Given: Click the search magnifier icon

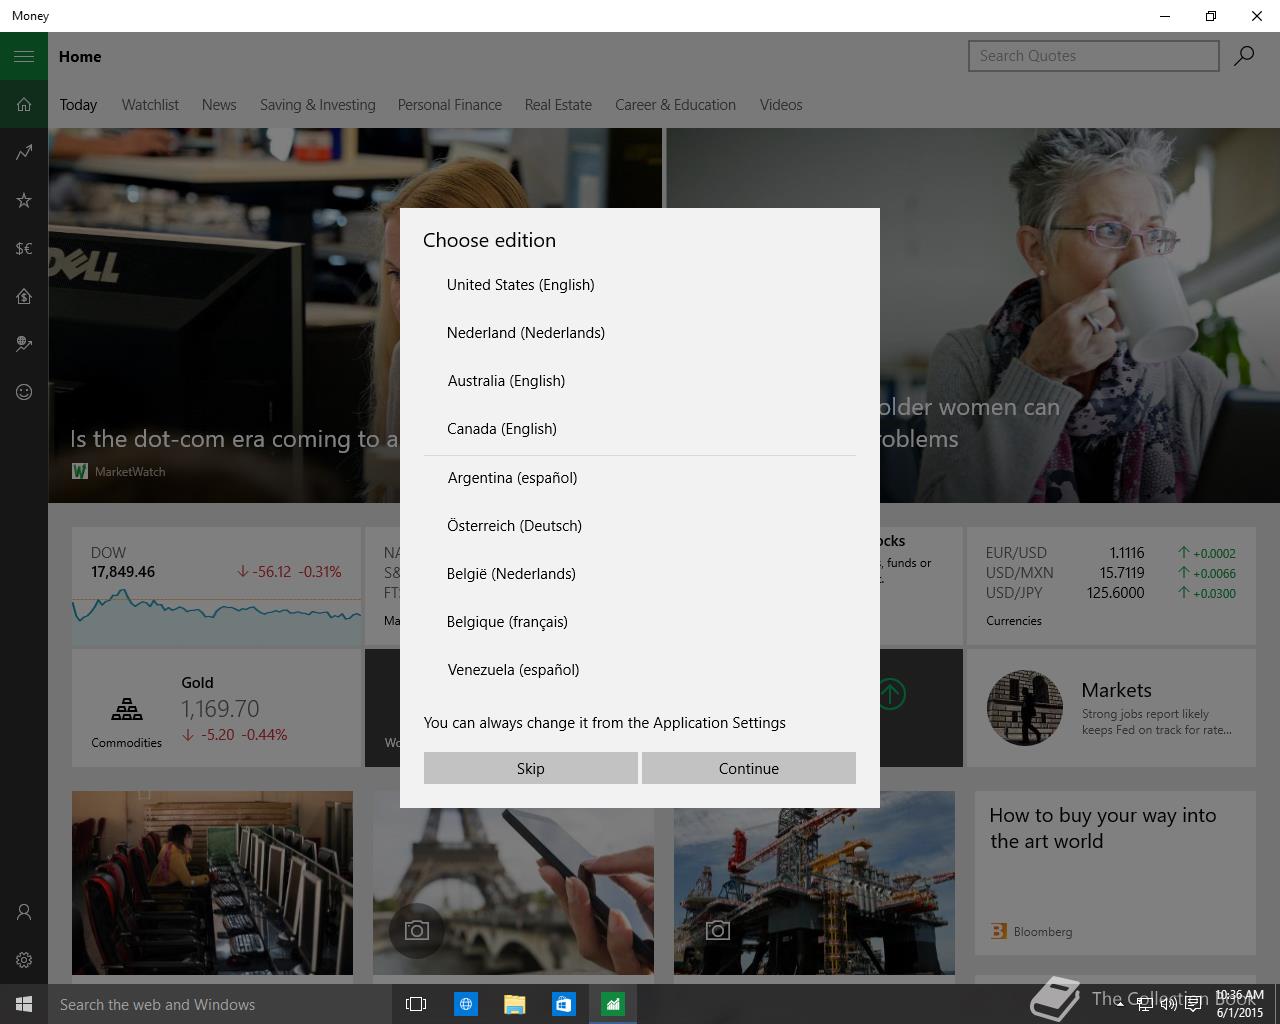Looking at the screenshot, I should click(x=1244, y=56).
